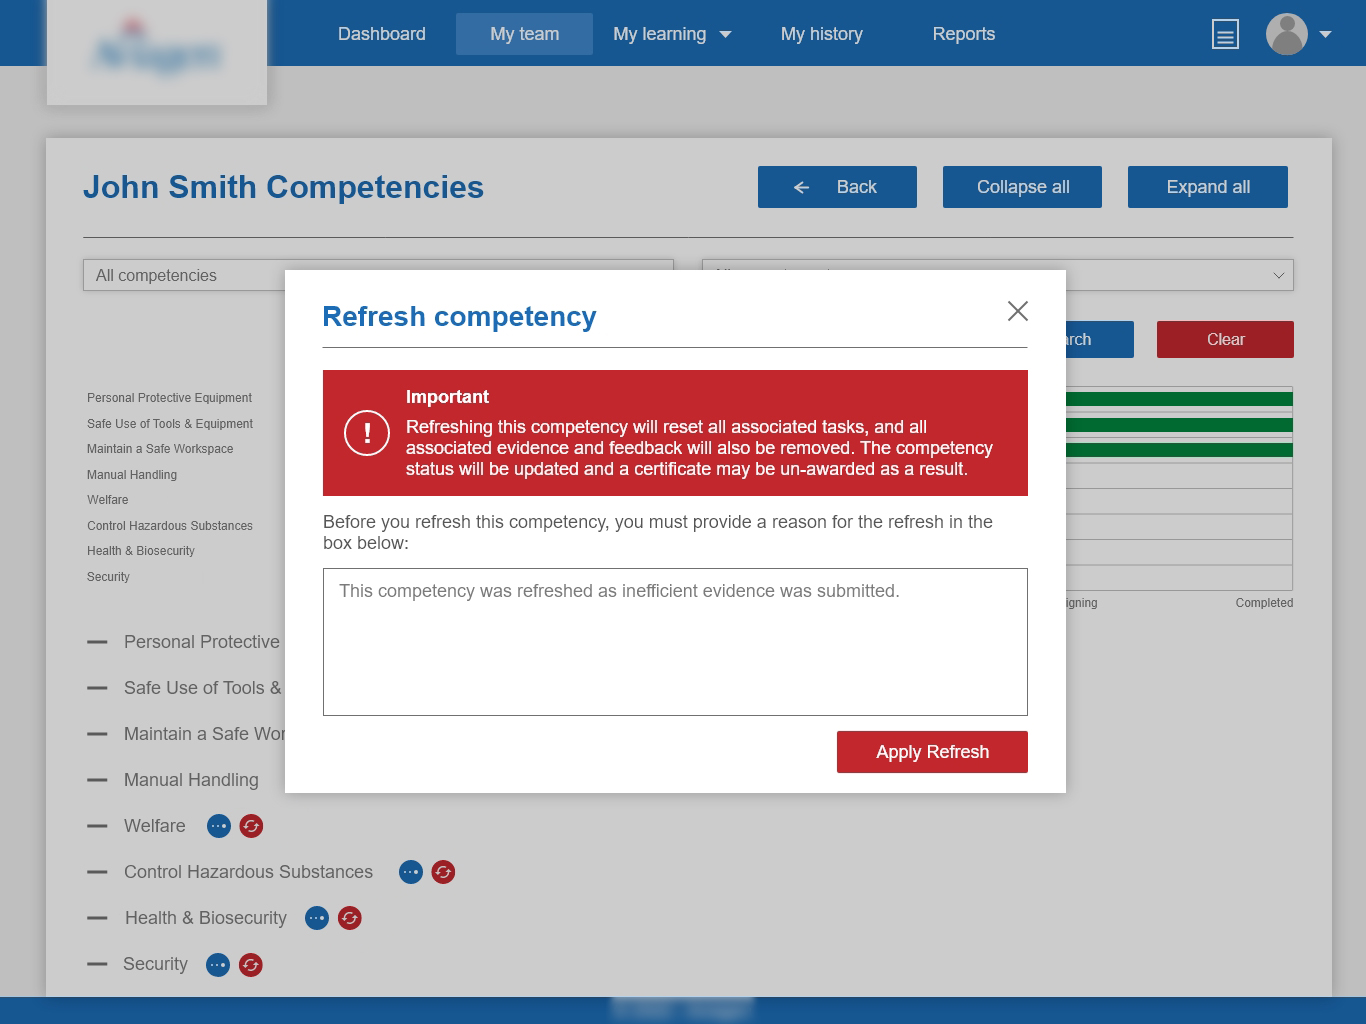Click the red refresh icon beside Security

250,965
